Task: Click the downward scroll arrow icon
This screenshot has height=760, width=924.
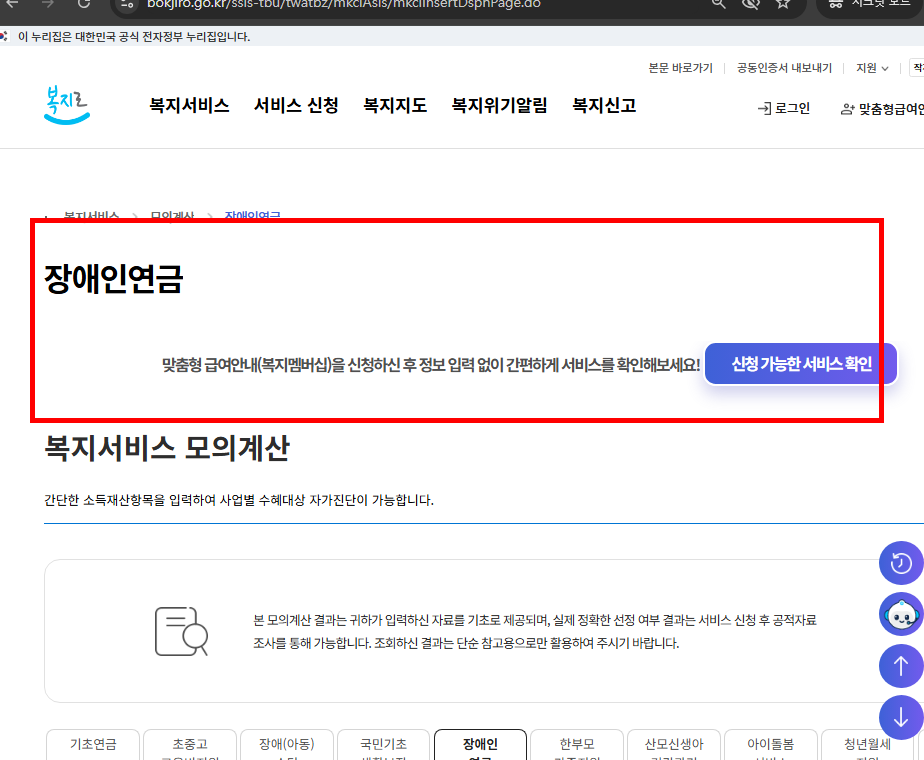Action: [902, 716]
